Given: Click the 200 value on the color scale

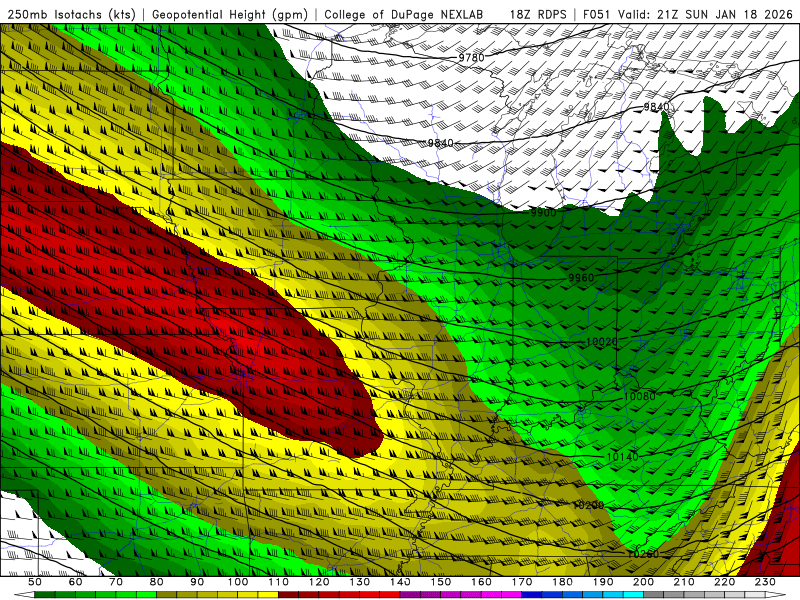Looking at the screenshot, I should click(x=643, y=582).
